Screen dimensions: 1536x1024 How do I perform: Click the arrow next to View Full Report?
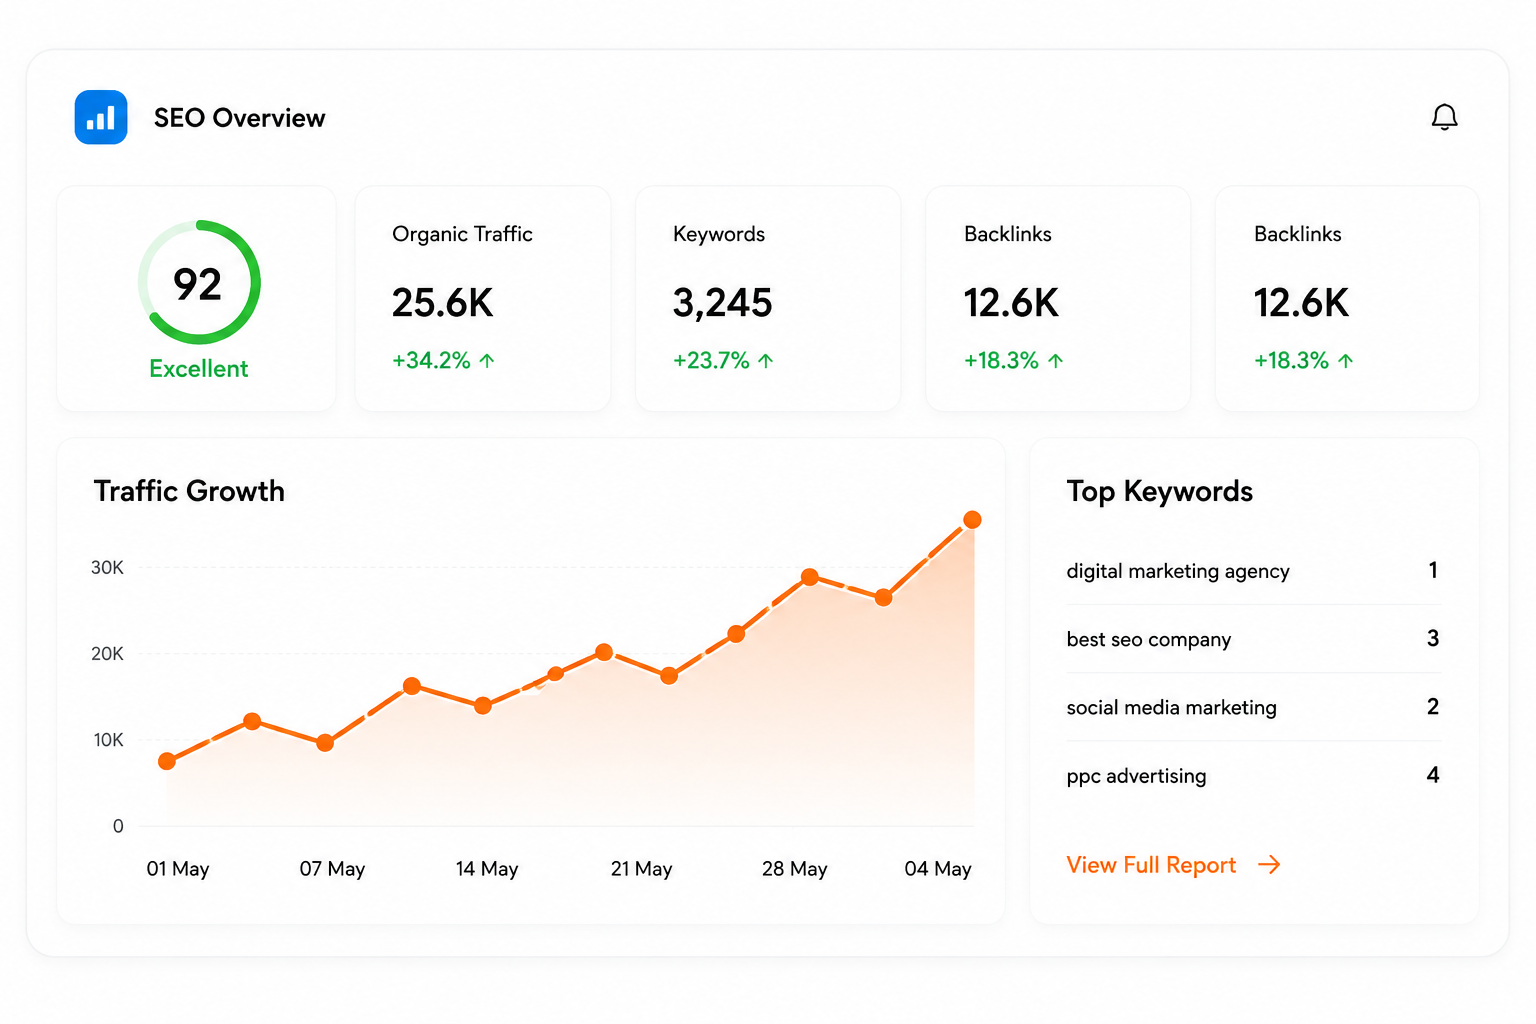(x=1269, y=865)
